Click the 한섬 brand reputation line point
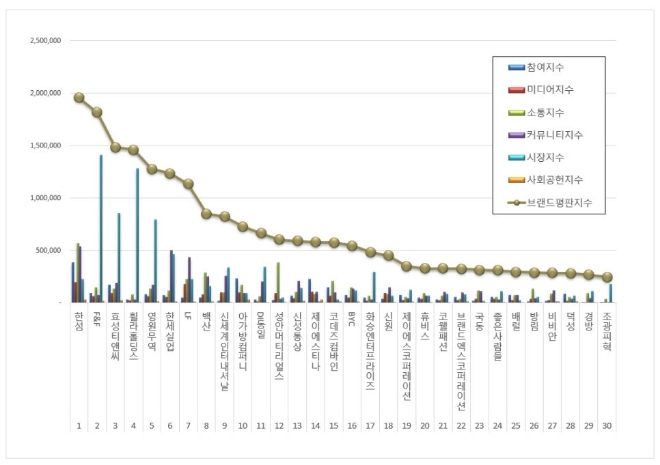The height and width of the screenshot is (465, 660). (79, 98)
